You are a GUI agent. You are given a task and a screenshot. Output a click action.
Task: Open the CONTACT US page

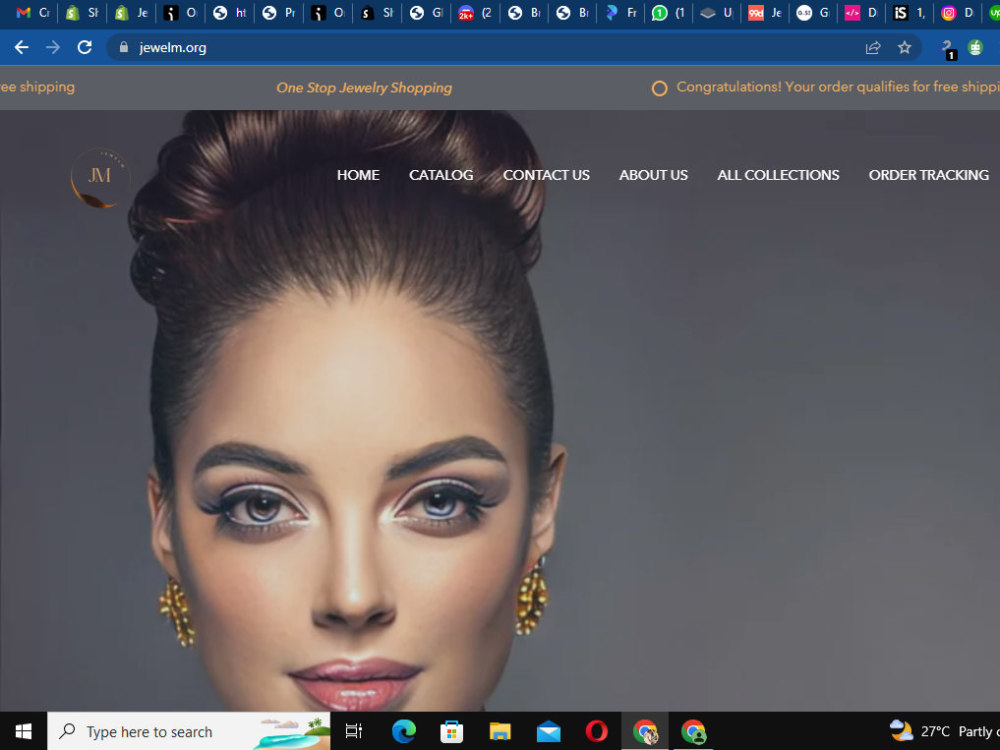tap(546, 175)
